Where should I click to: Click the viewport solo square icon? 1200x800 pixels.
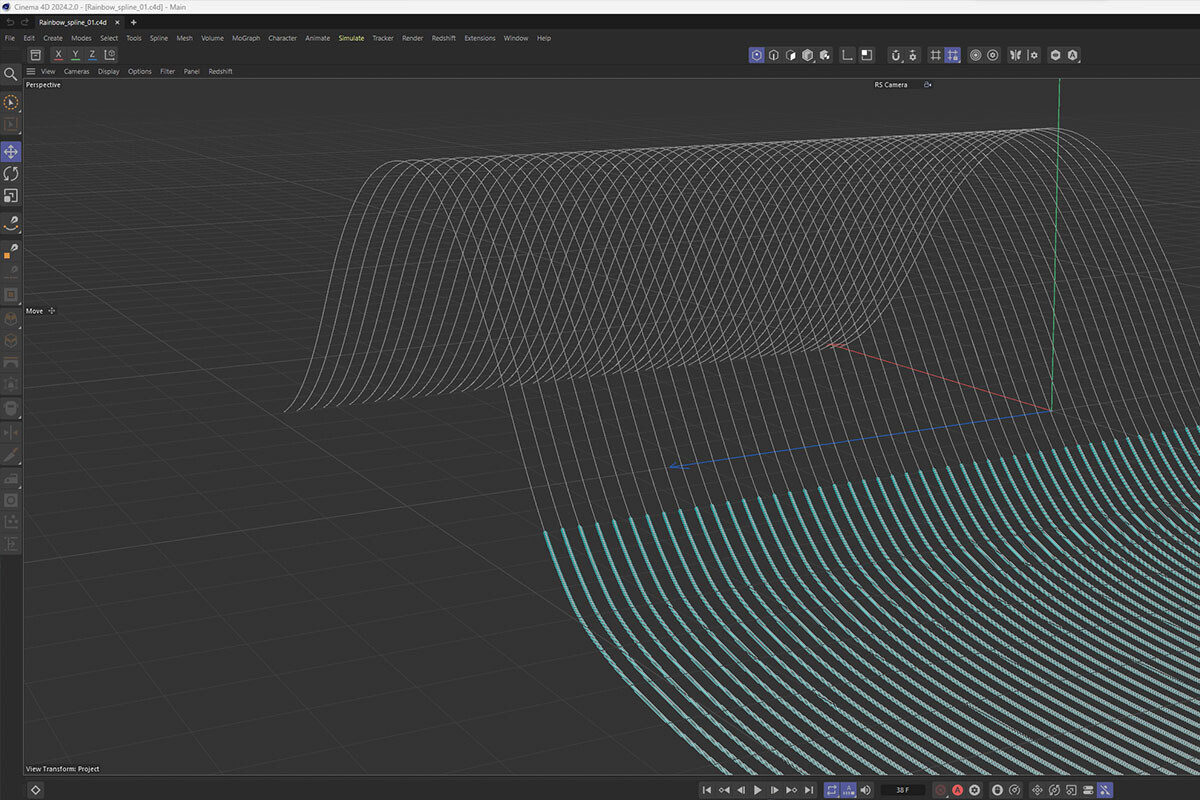(867, 55)
